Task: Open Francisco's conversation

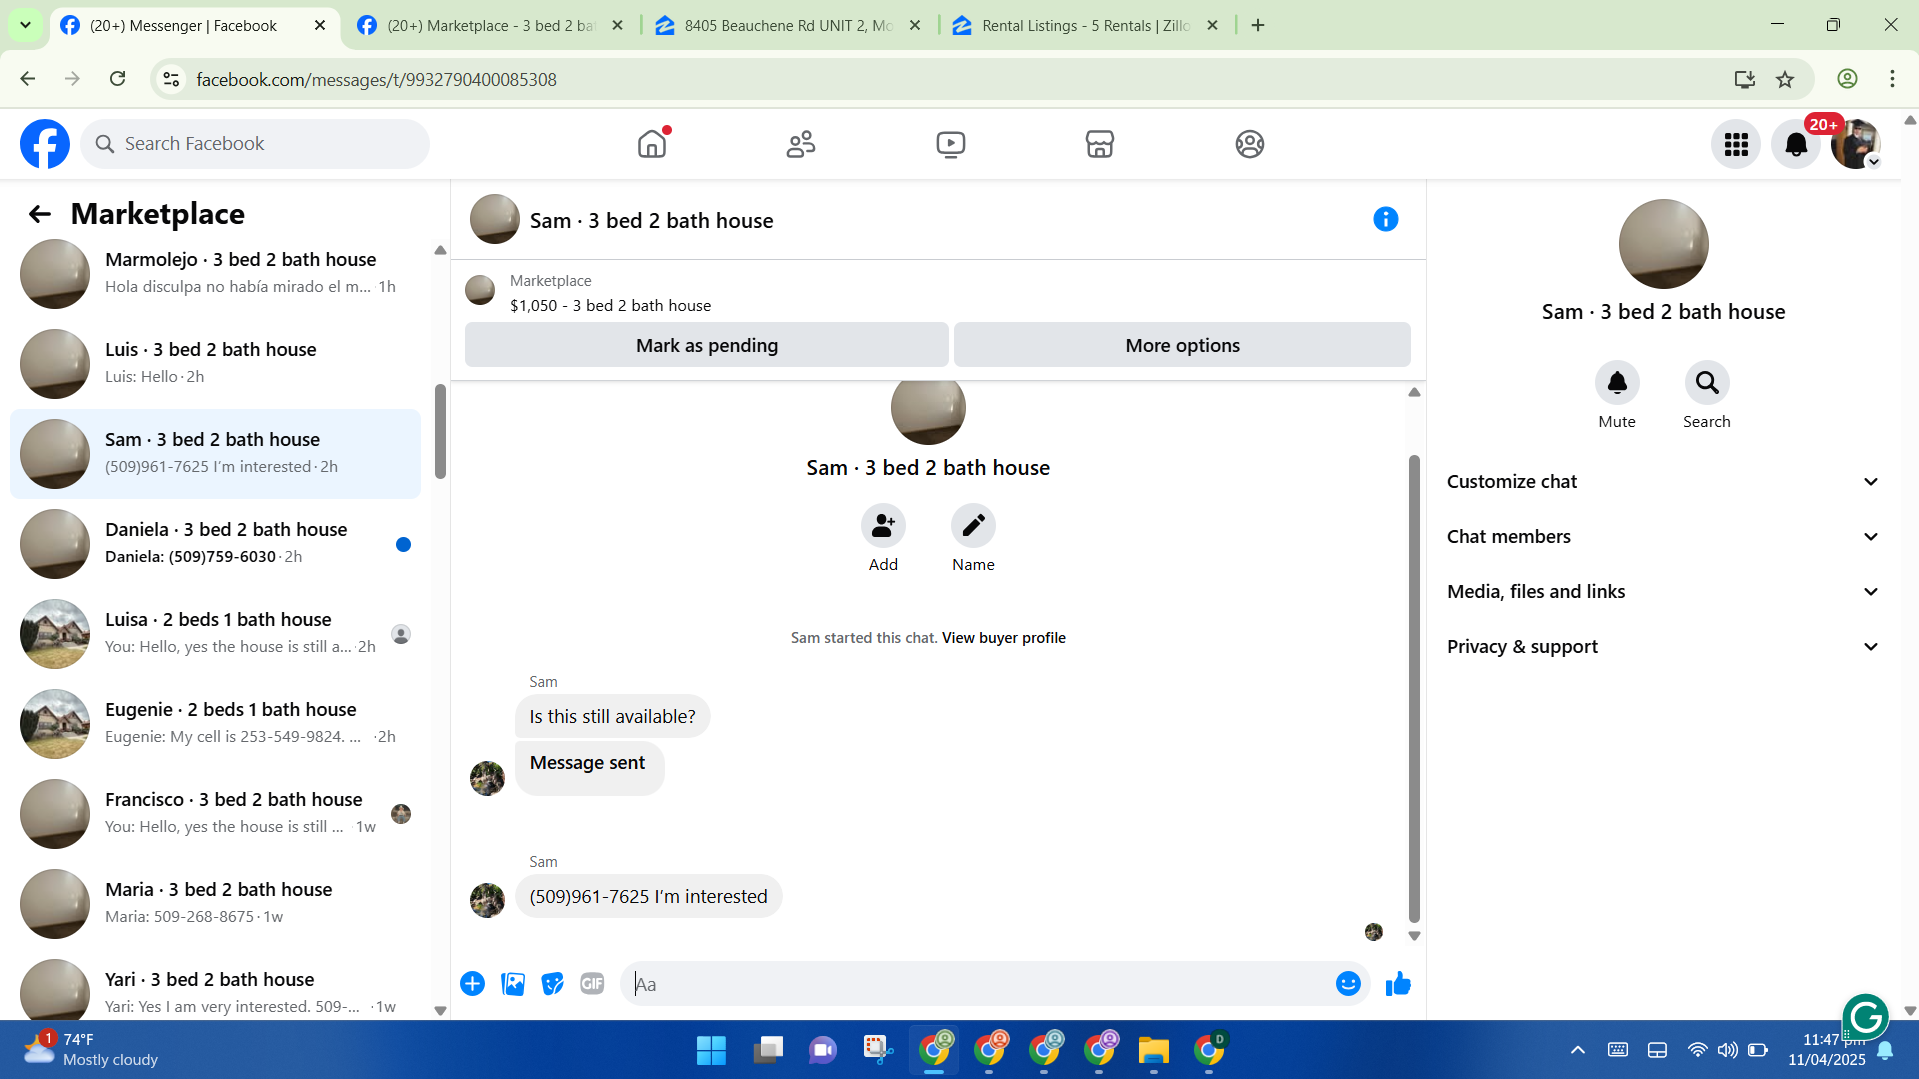Action: pyautogui.click(x=215, y=814)
